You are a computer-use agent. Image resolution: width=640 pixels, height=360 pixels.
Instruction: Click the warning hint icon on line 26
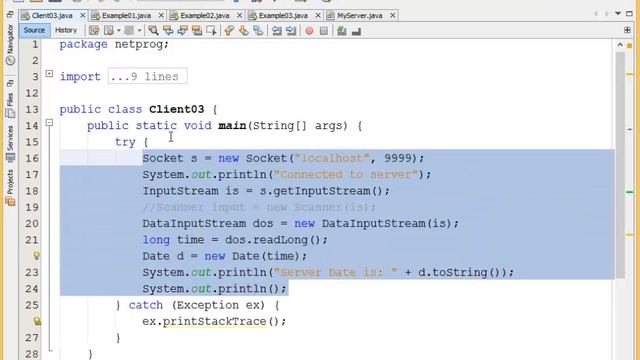click(37, 321)
